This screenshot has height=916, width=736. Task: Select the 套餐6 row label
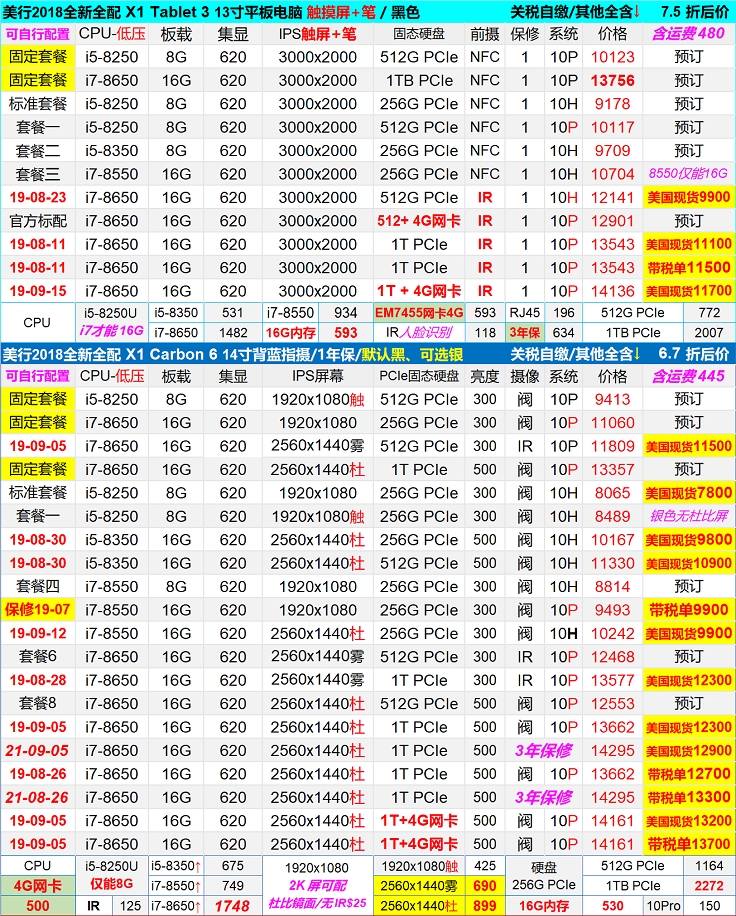click(x=38, y=656)
